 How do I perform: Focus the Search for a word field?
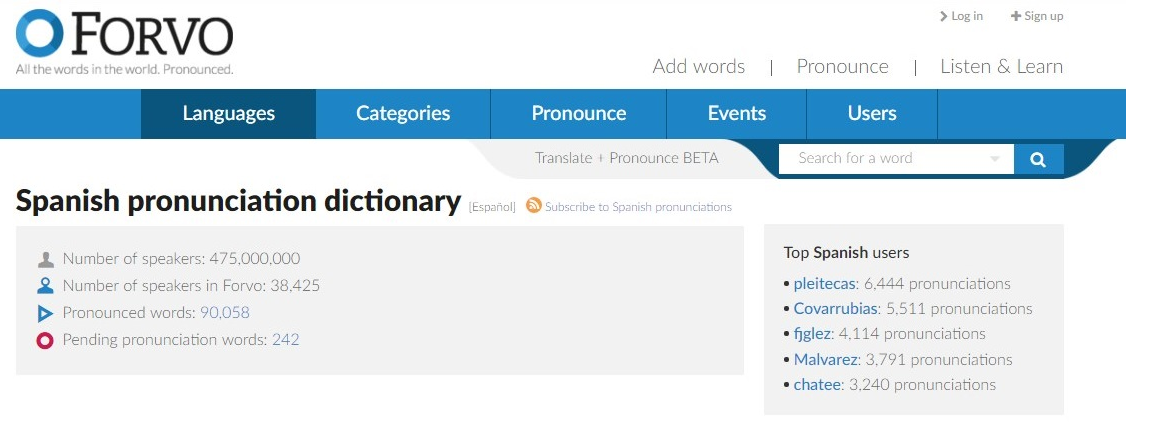[885, 159]
